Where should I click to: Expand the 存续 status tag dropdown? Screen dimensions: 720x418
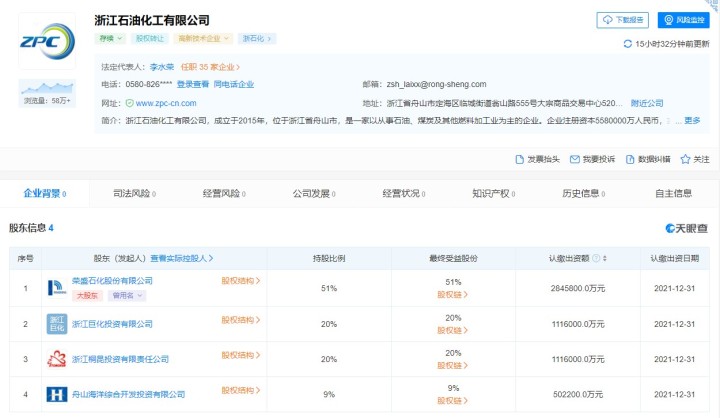(x=110, y=39)
